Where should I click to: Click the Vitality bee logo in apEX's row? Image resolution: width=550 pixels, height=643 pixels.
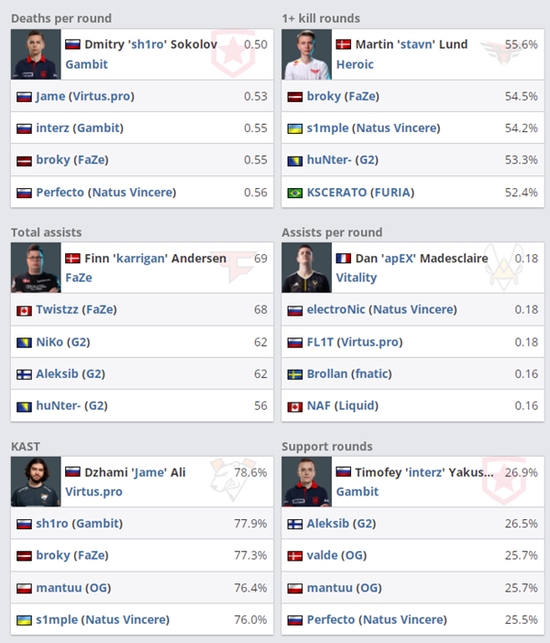click(503, 267)
